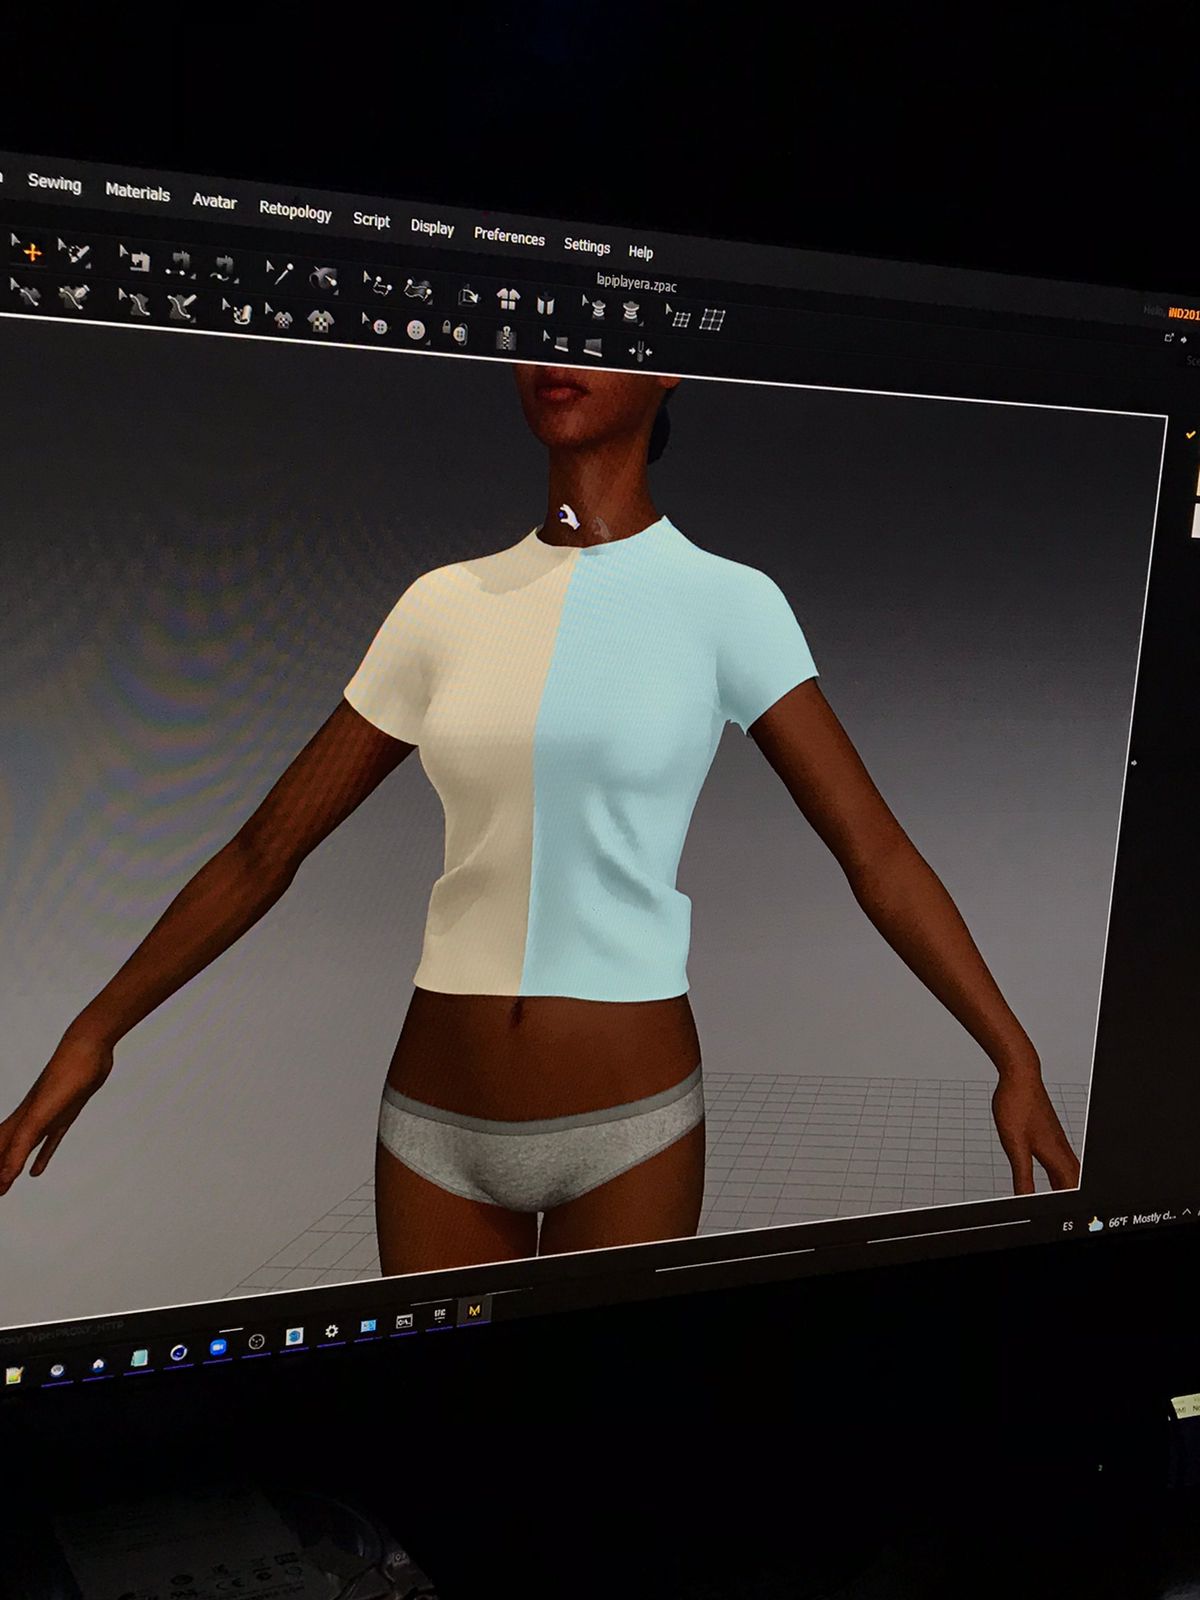
Task: Open the Avatar menu
Action: [x=214, y=201]
